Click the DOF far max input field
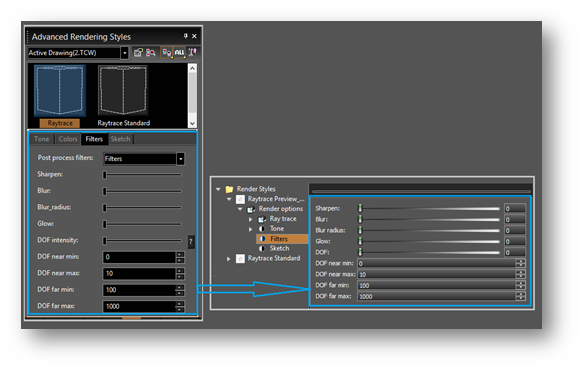Viewport: 584px width, 371px height. tap(139, 306)
